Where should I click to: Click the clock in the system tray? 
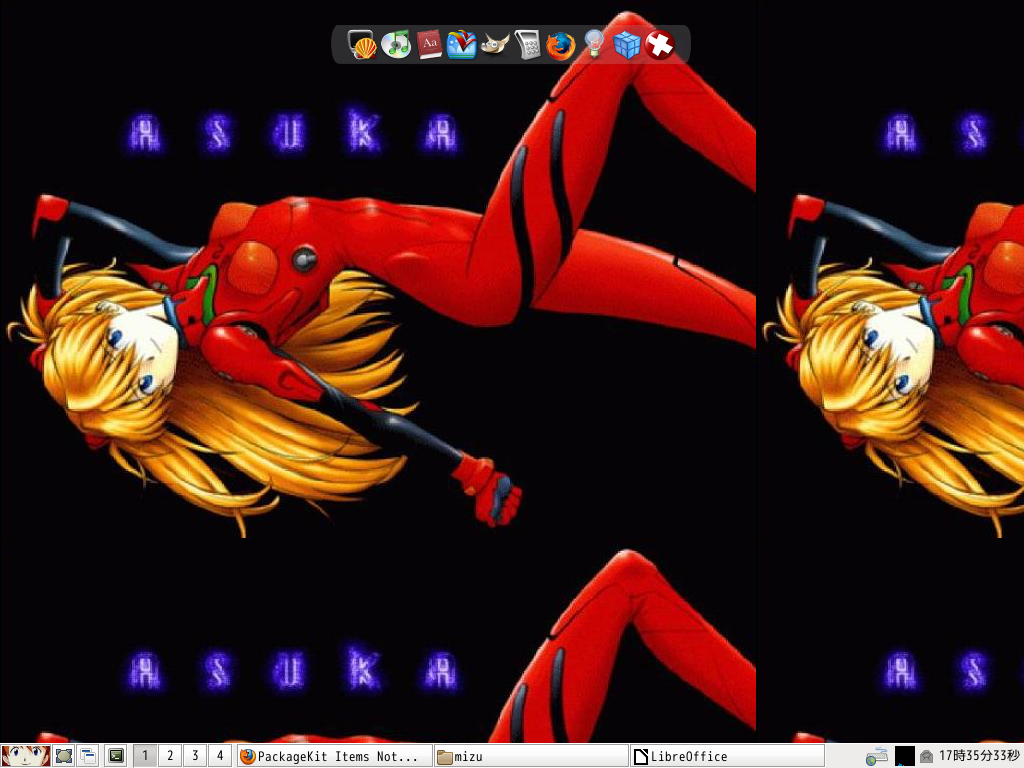pos(978,756)
